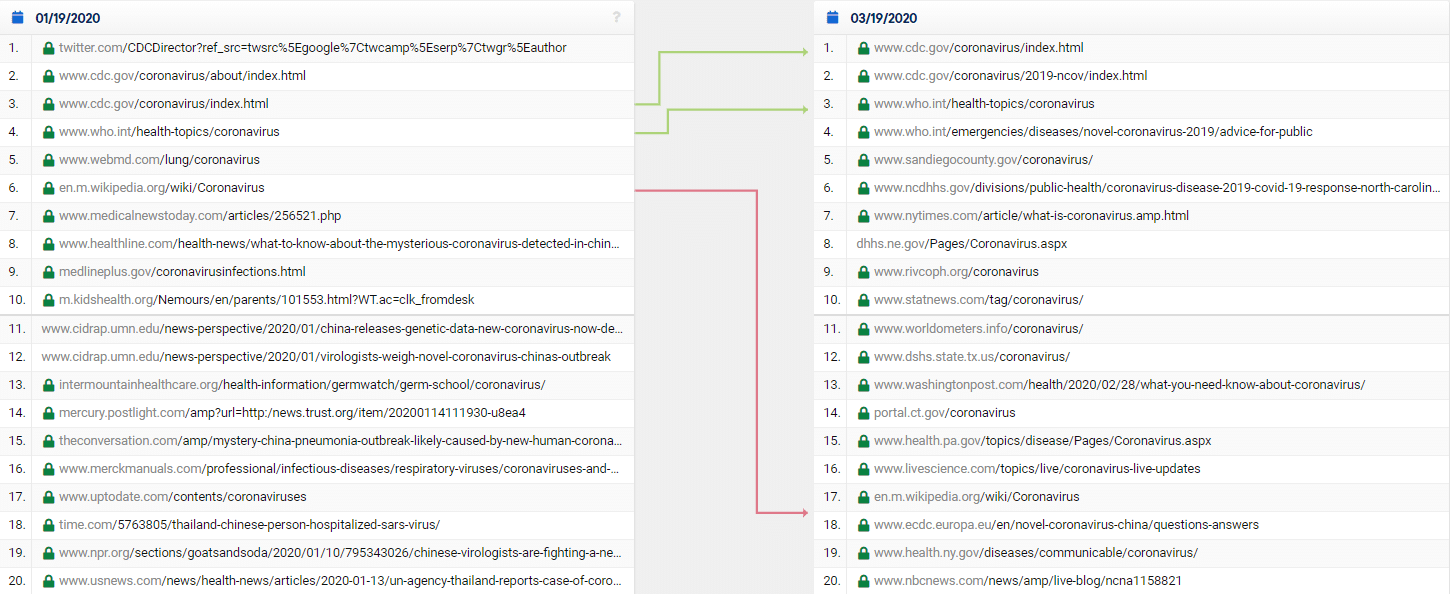Open the medlineplus.gov coronavirusinfections link
The height and width of the screenshot is (594, 1450).
pyautogui.click(x=182, y=272)
